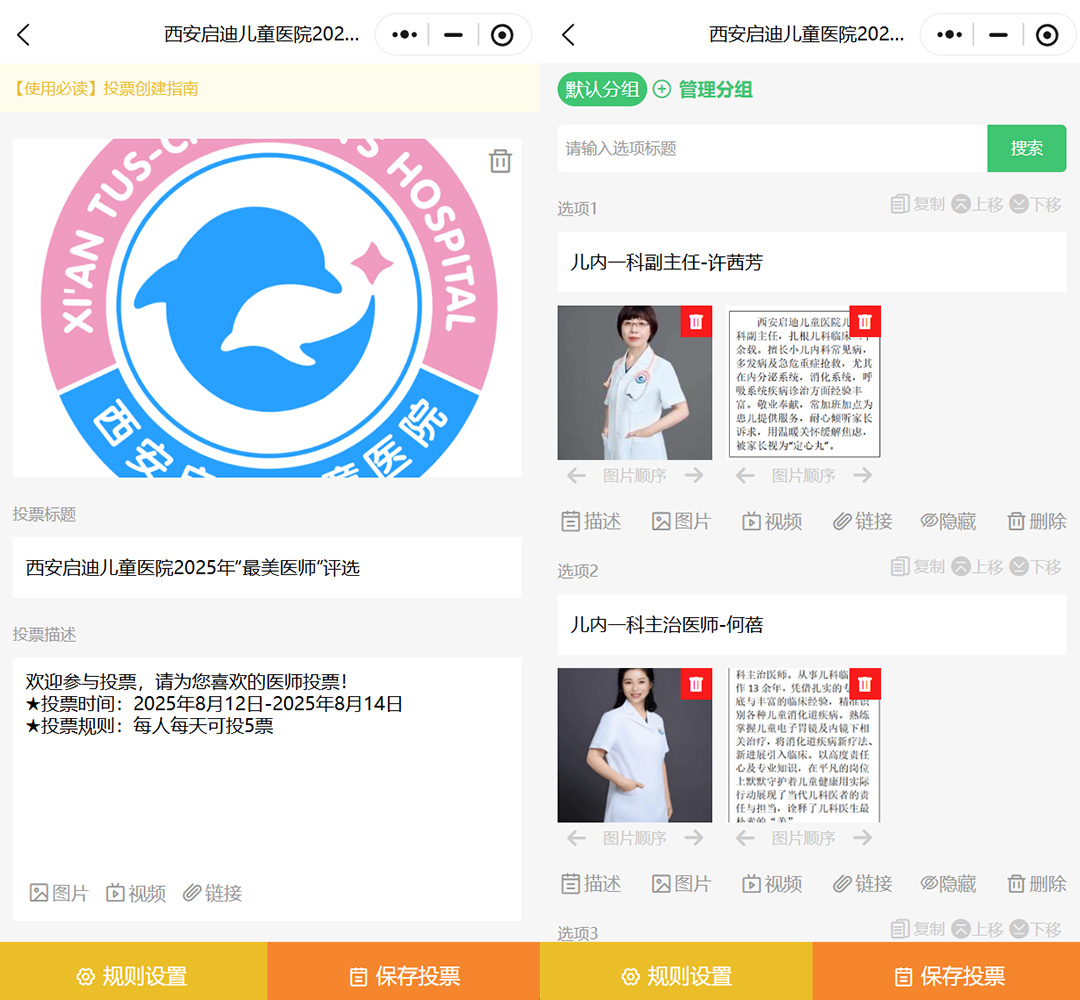Edit option 1 title 许茜芳
The height and width of the screenshot is (1000, 1080).
pyautogui.click(x=812, y=262)
